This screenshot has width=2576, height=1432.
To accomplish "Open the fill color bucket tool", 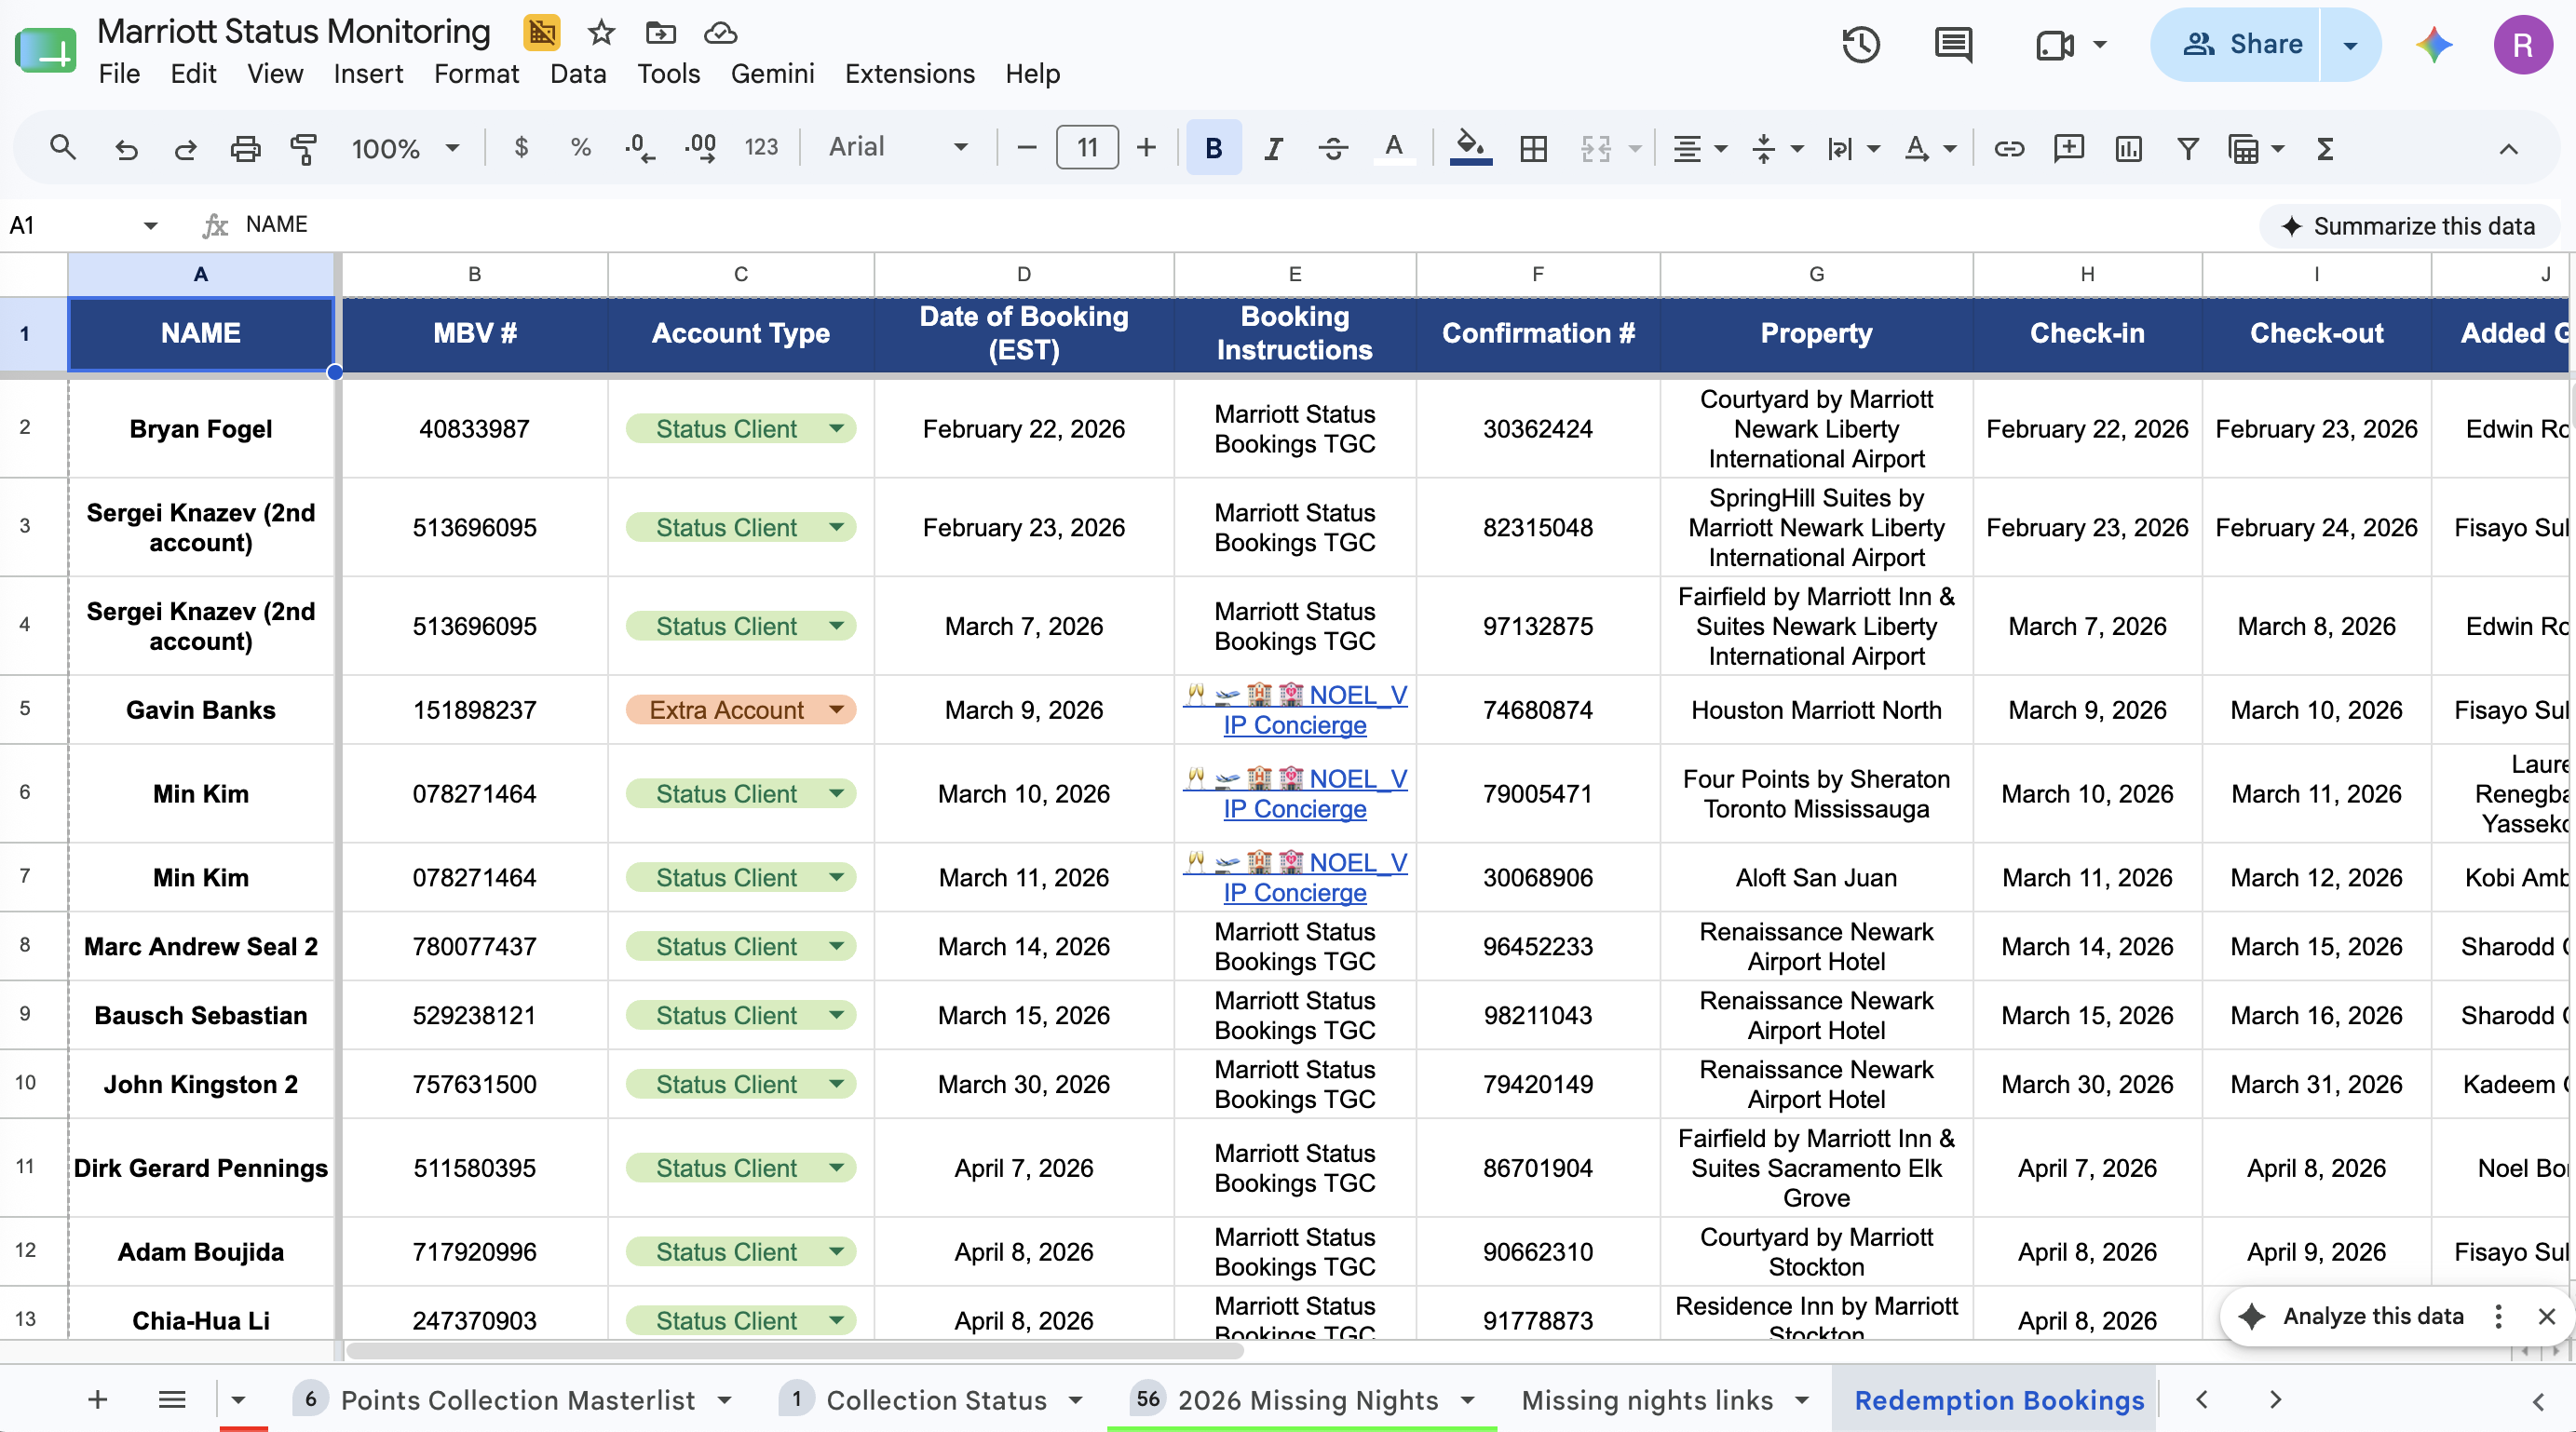I will pyautogui.click(x=1470, y=148).
